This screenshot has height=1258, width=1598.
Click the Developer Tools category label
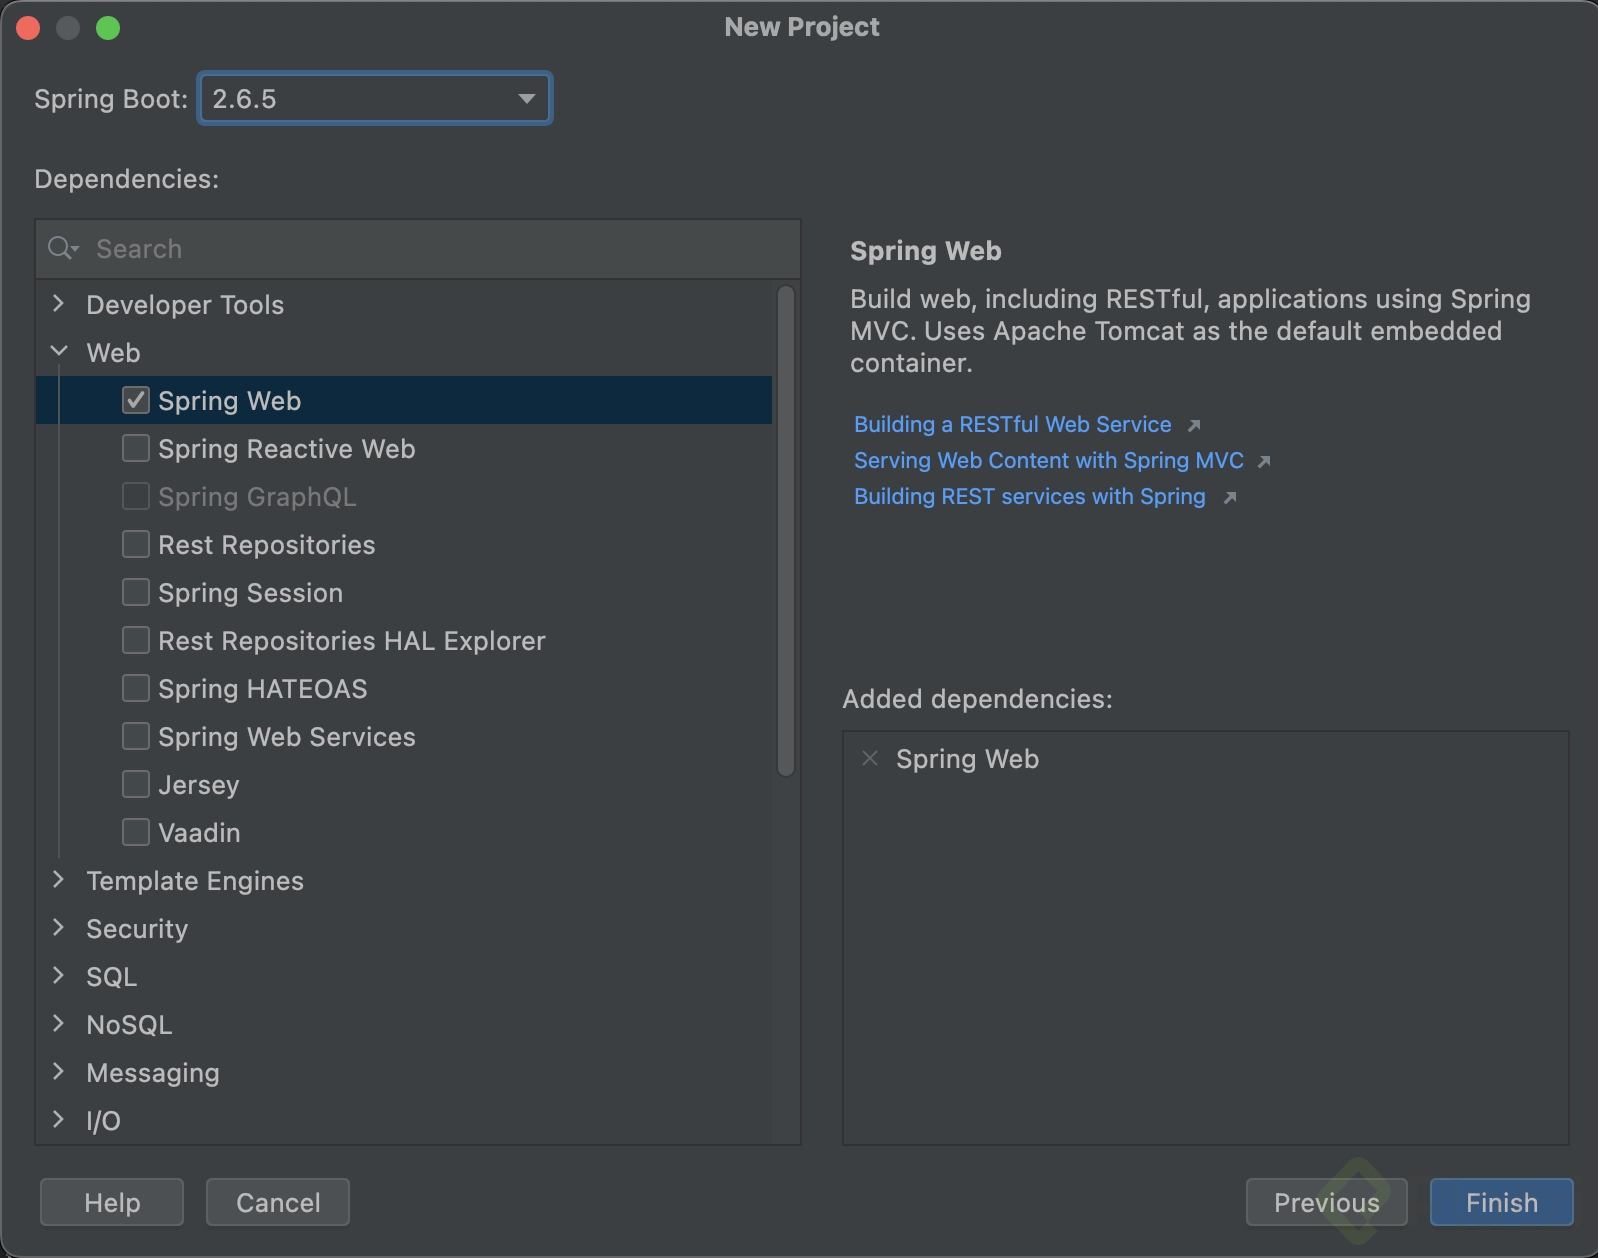pyautogui.click(x=185, y=305)
